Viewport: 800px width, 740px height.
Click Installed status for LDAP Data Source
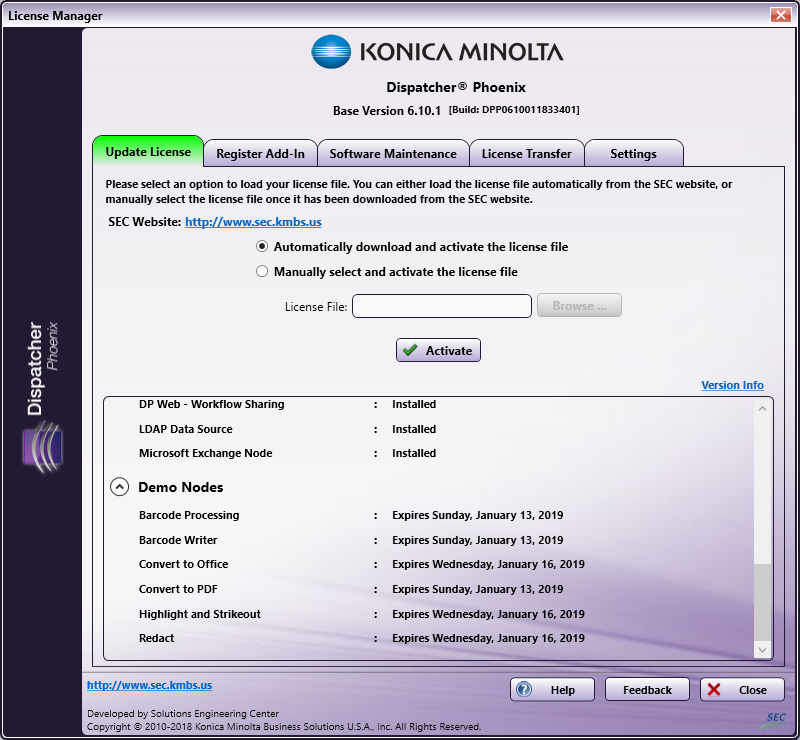tap(414, 429)
